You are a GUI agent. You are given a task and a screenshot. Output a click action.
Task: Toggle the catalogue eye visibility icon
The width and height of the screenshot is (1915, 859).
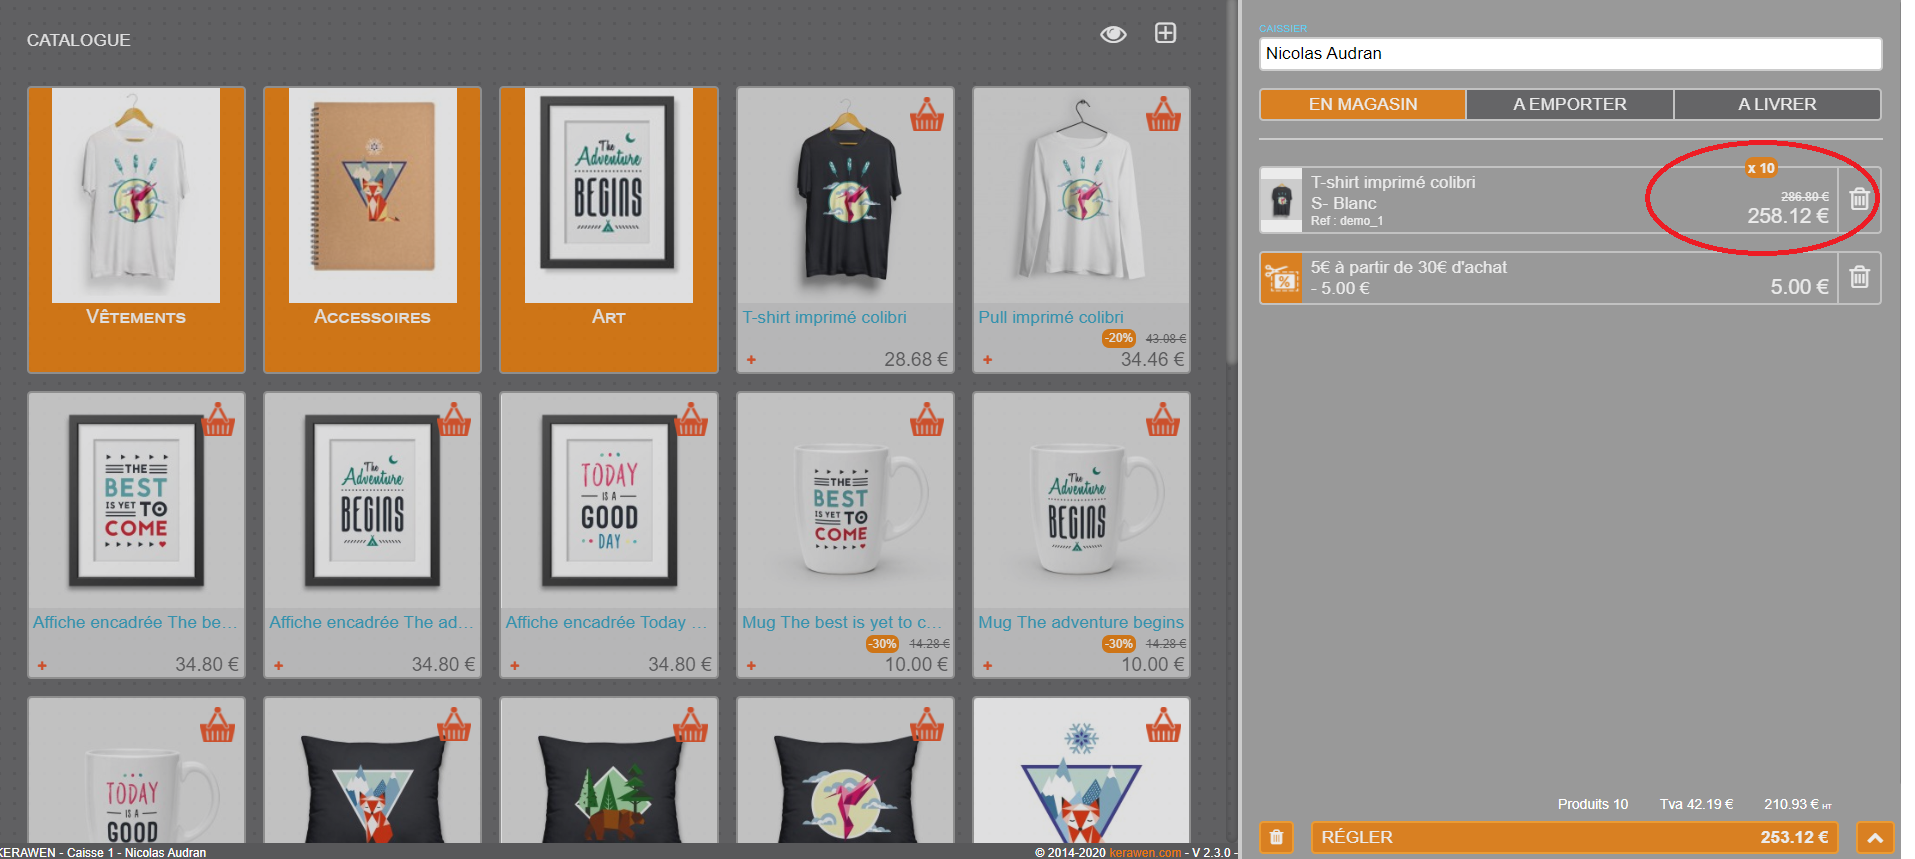click(x=1113, y=35)
